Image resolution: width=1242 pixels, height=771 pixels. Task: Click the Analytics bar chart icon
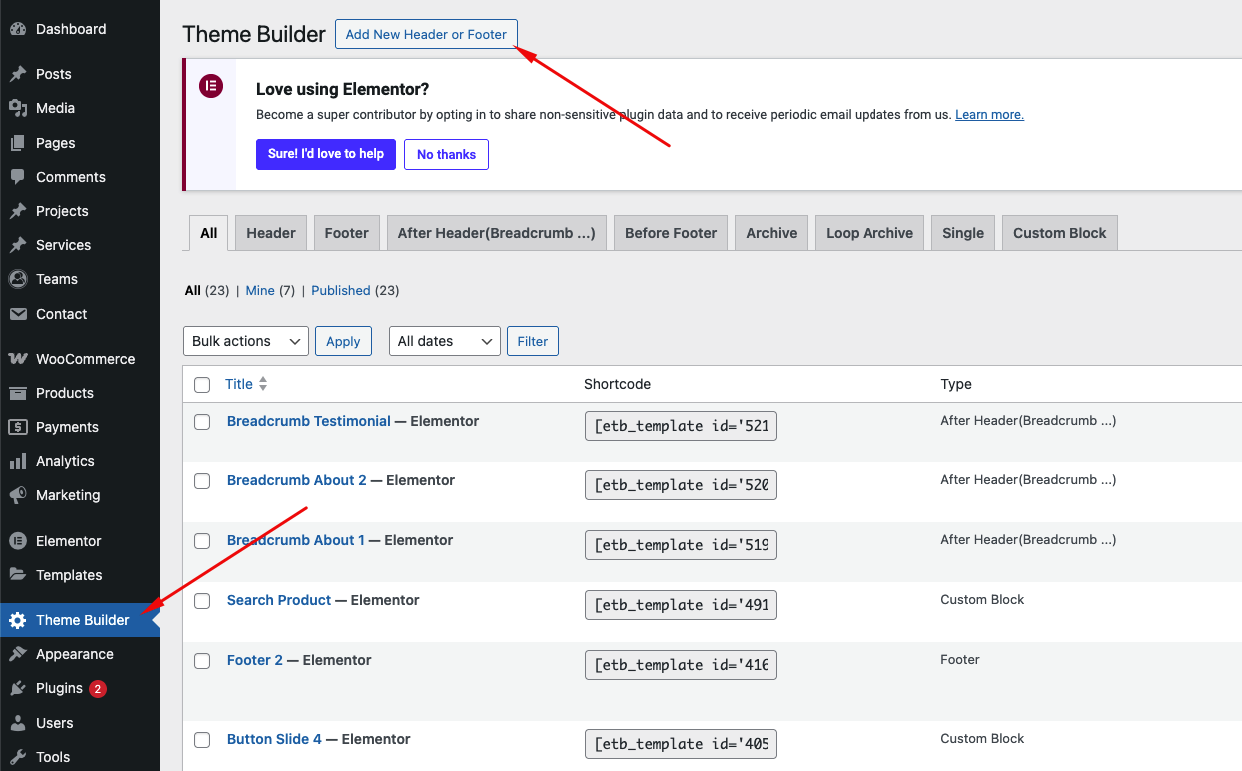click(x=17, y=461)
